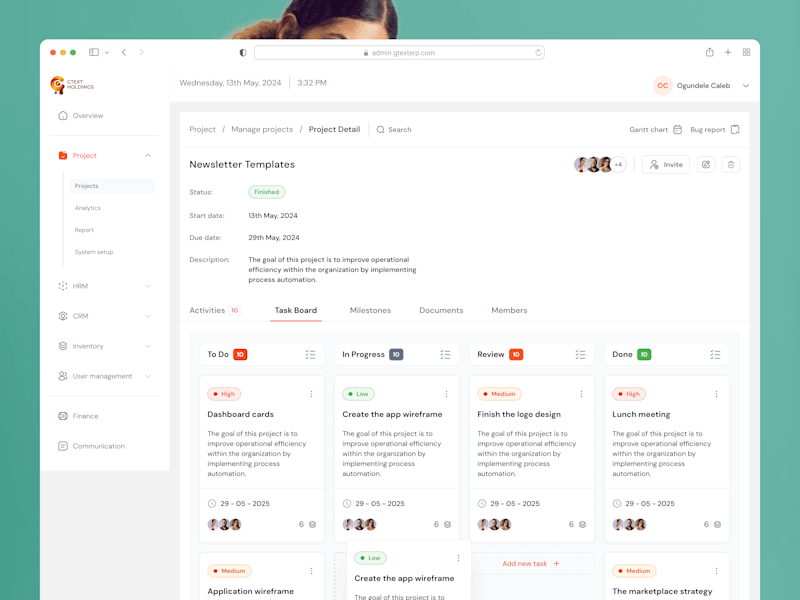The width and height of the screenshot is (800, 600).
Task: Show the browser tab overview
Action: coord(746,52)
